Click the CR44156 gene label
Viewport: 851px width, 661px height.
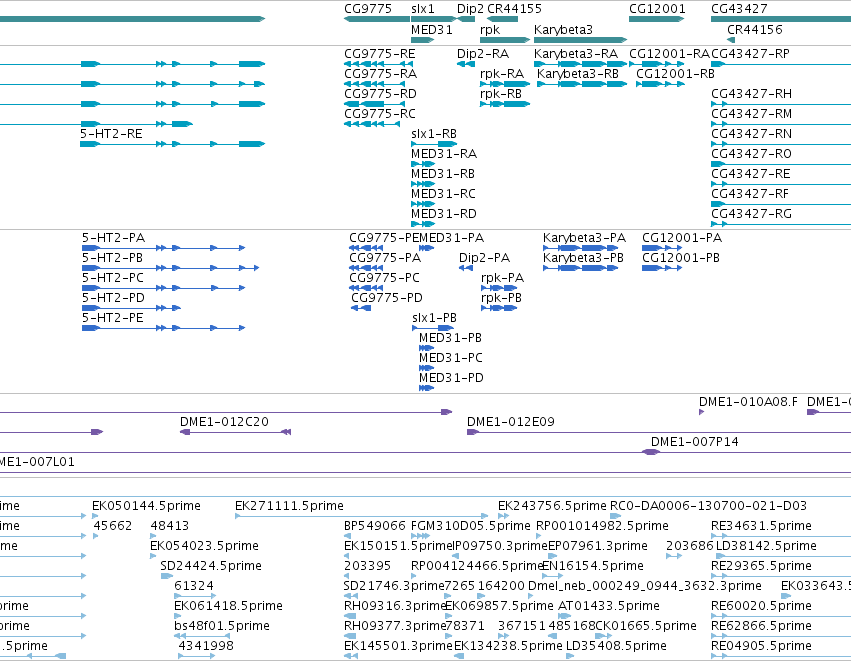tap(754, 29)
